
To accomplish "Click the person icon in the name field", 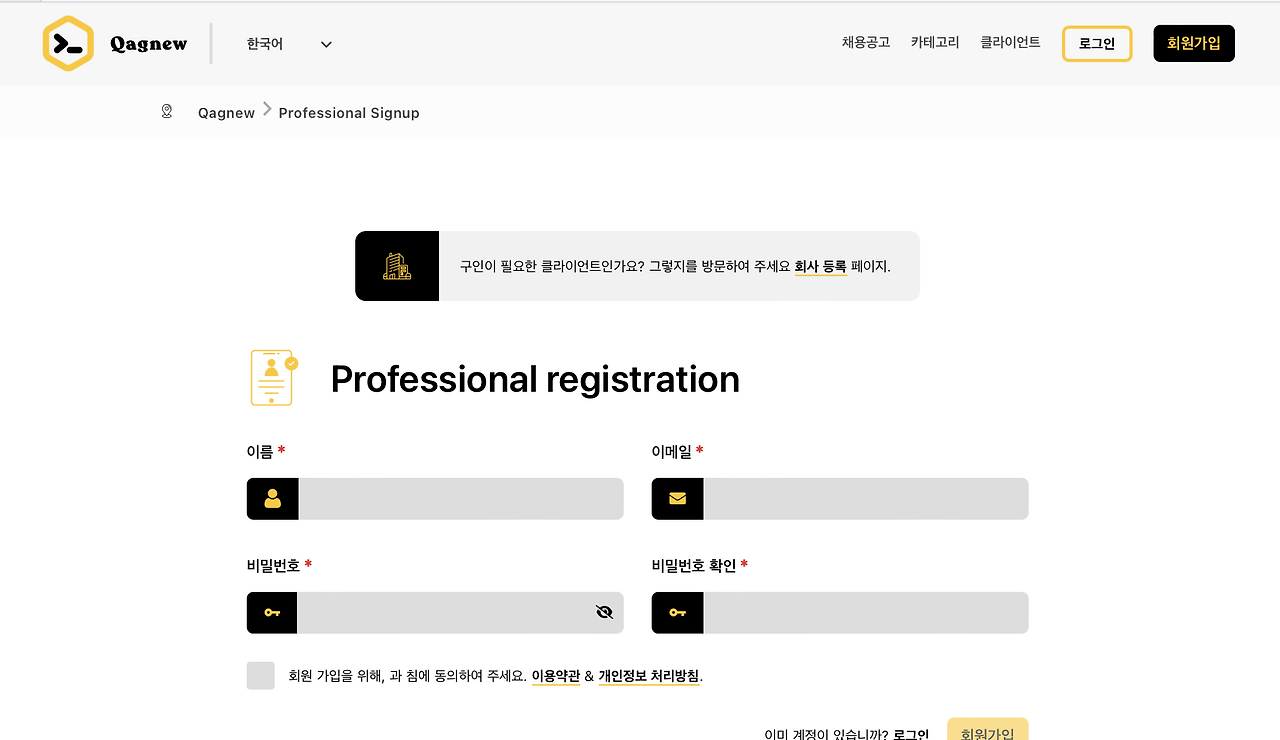I will tap(272, 498).
